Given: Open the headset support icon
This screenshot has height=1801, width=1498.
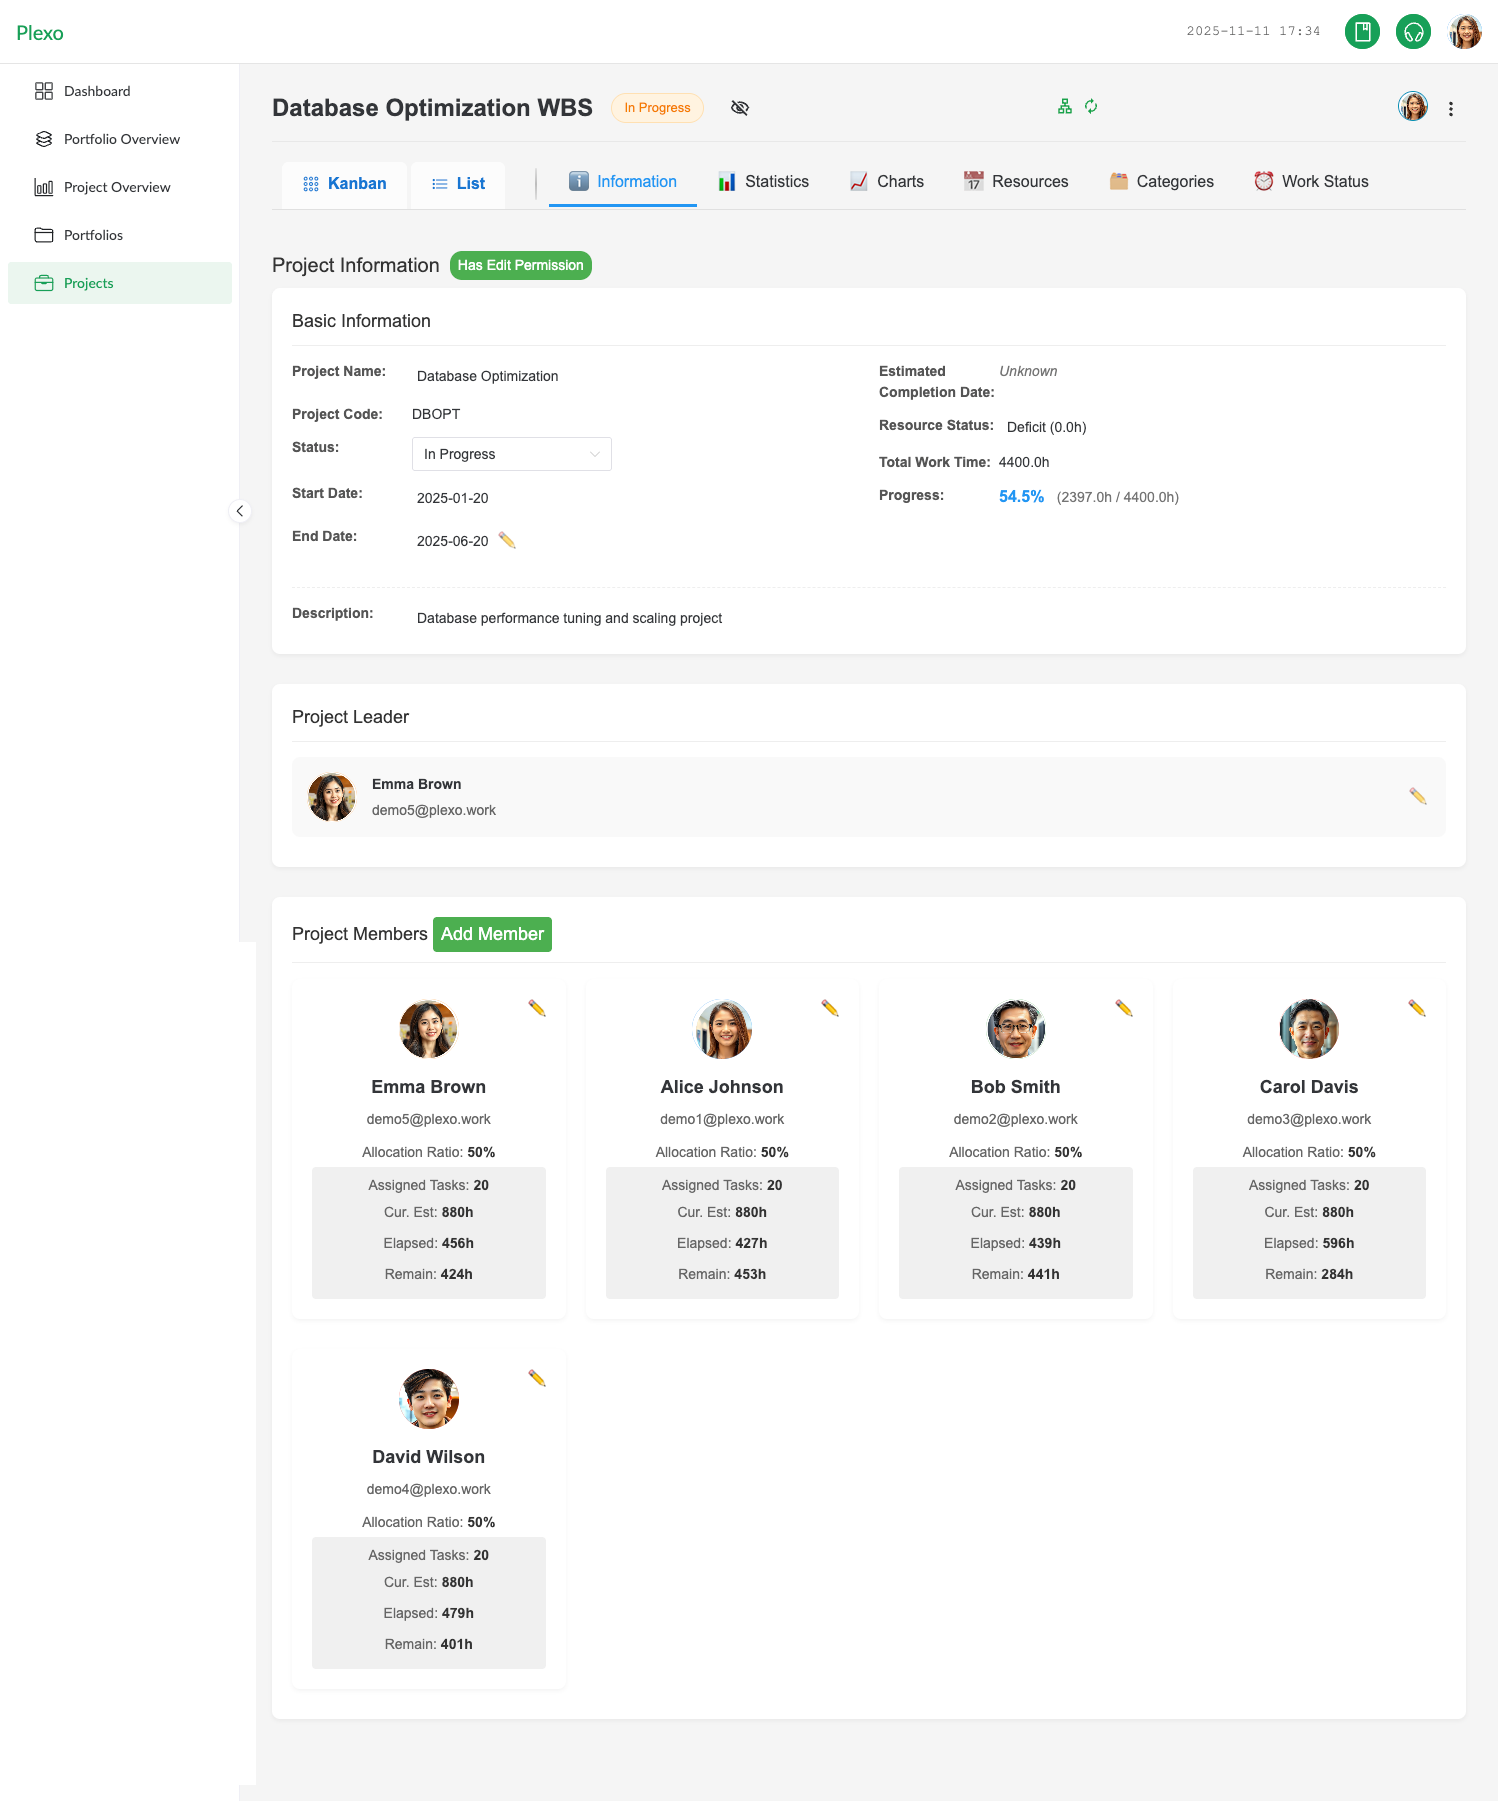Looking at the screenshot, I should 1413,32.
